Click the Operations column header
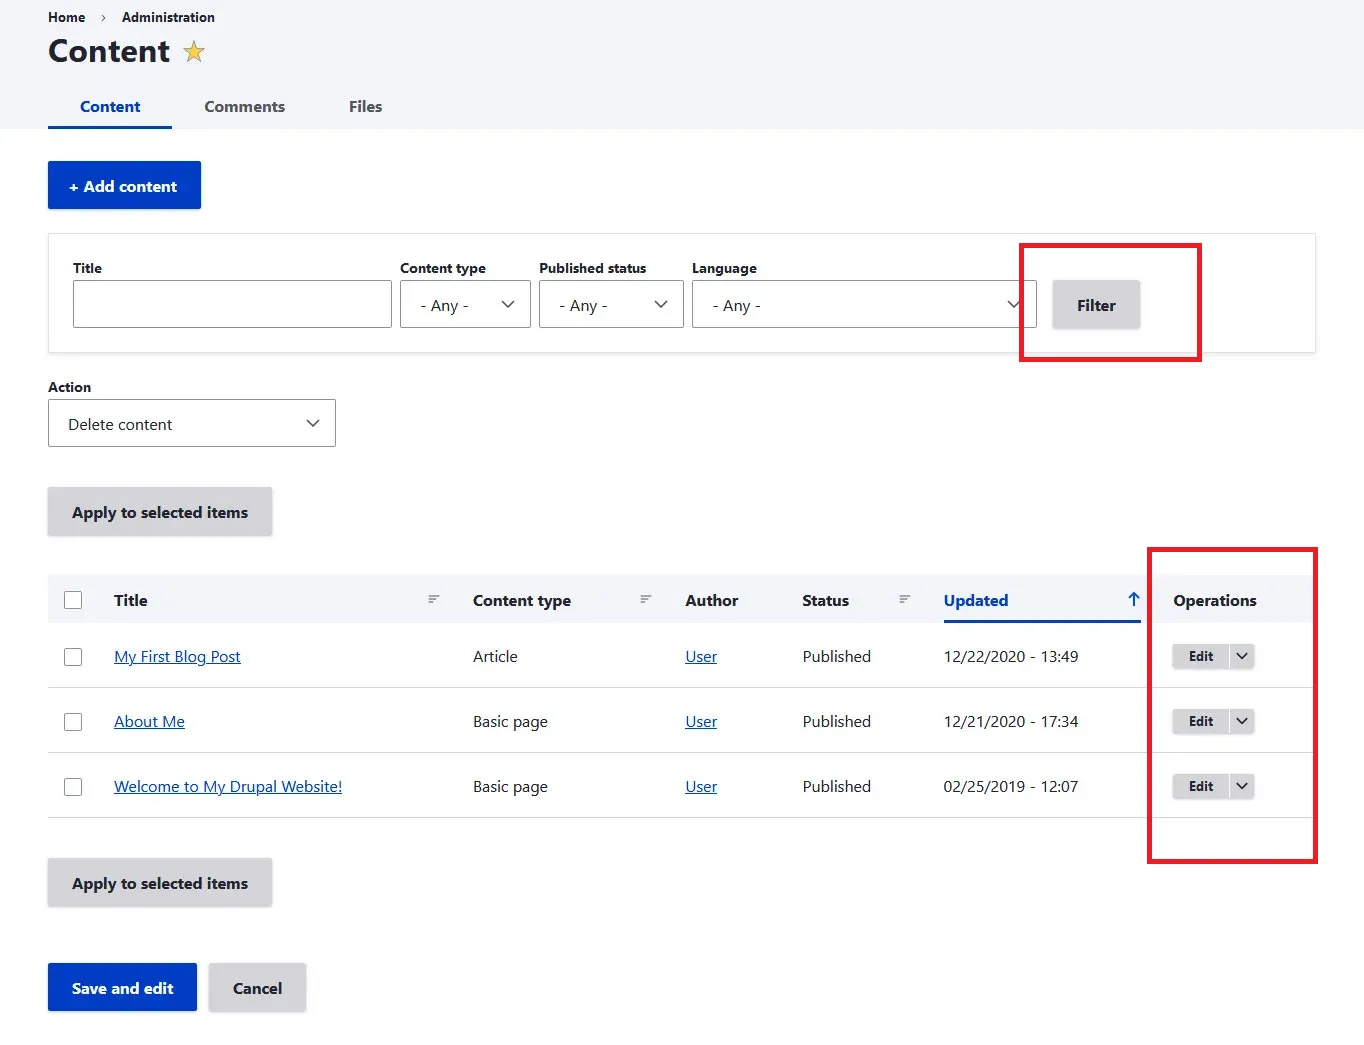 [1215, 600]
